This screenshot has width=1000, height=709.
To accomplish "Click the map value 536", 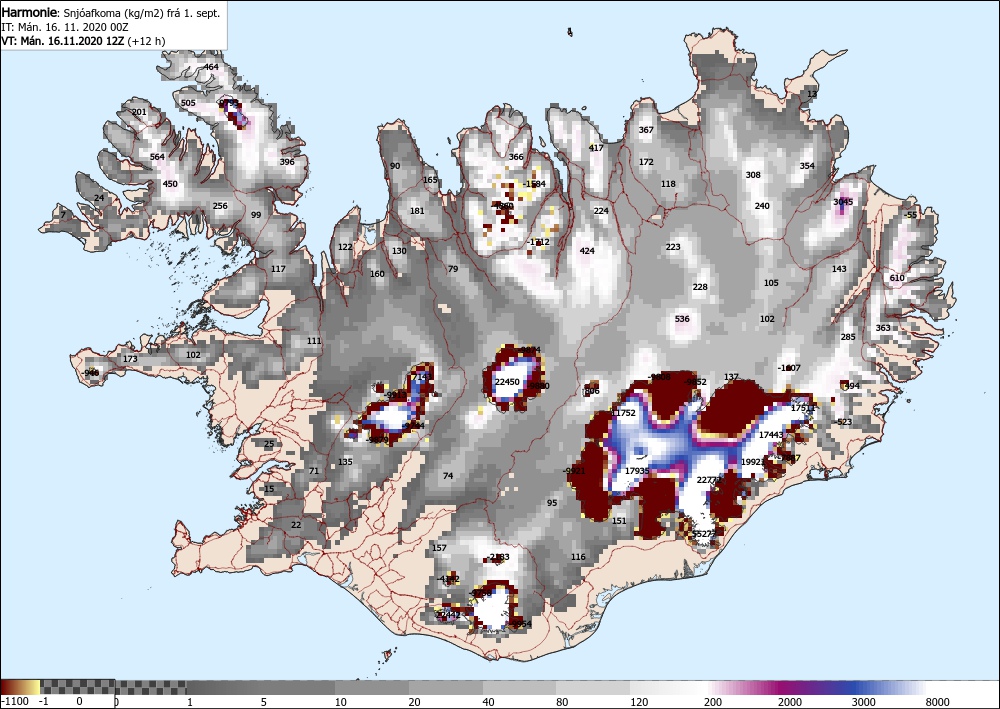I will (x=682, y=319).
